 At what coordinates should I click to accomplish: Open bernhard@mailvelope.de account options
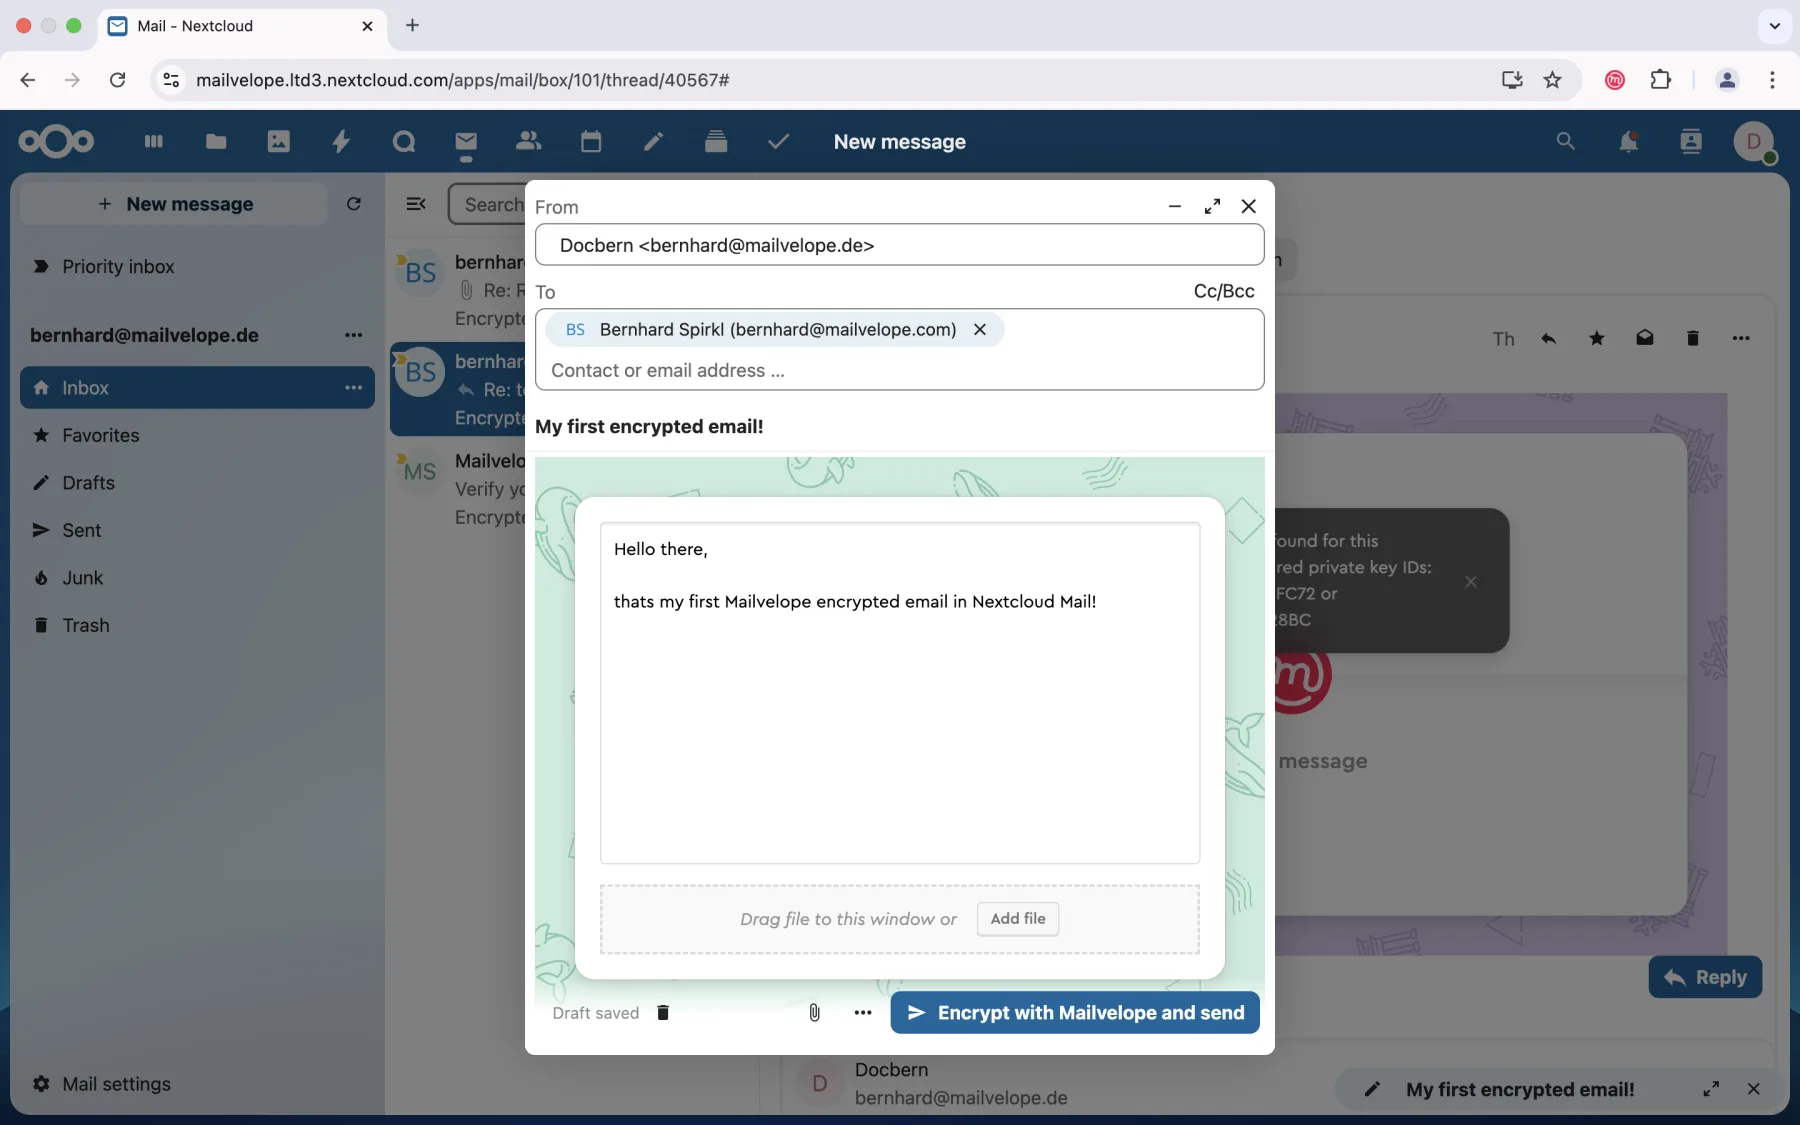tap(354, 335)
